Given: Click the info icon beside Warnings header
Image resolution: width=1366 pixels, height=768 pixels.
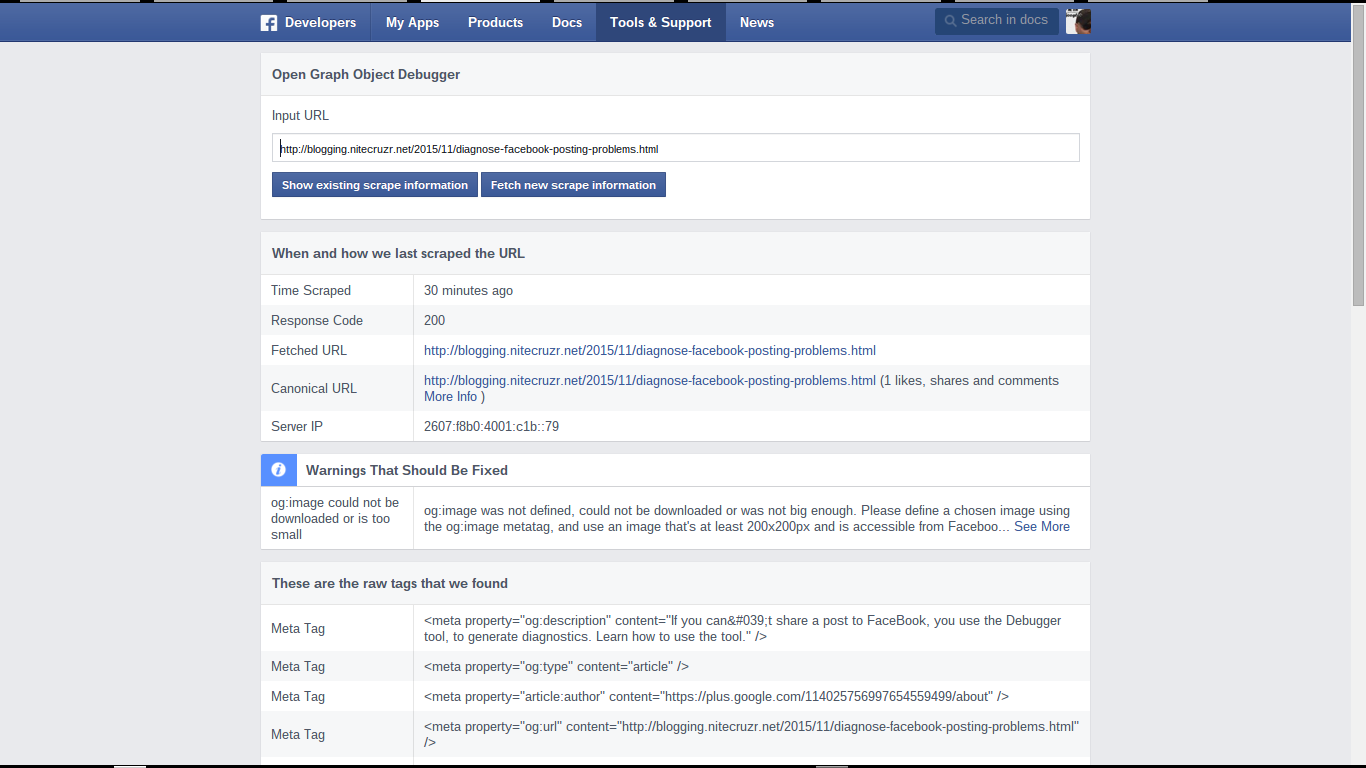Looking at the screenshot, I should click(x=278, y=469).
